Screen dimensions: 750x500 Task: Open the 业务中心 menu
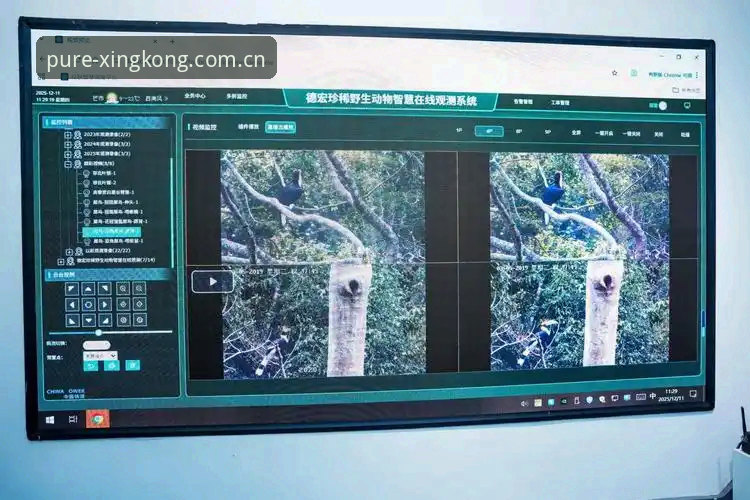[x=195, y=96]
